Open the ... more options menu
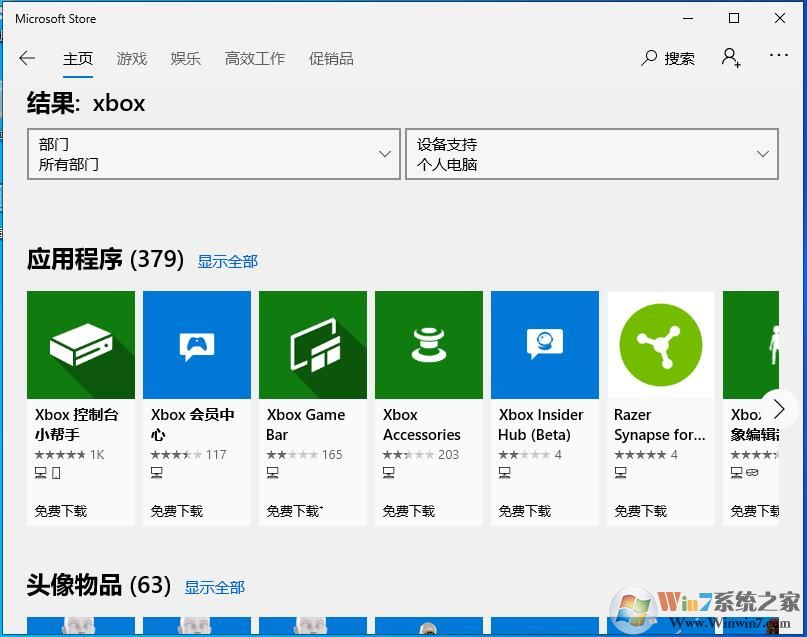807x637 pixels. coord(779,58)
